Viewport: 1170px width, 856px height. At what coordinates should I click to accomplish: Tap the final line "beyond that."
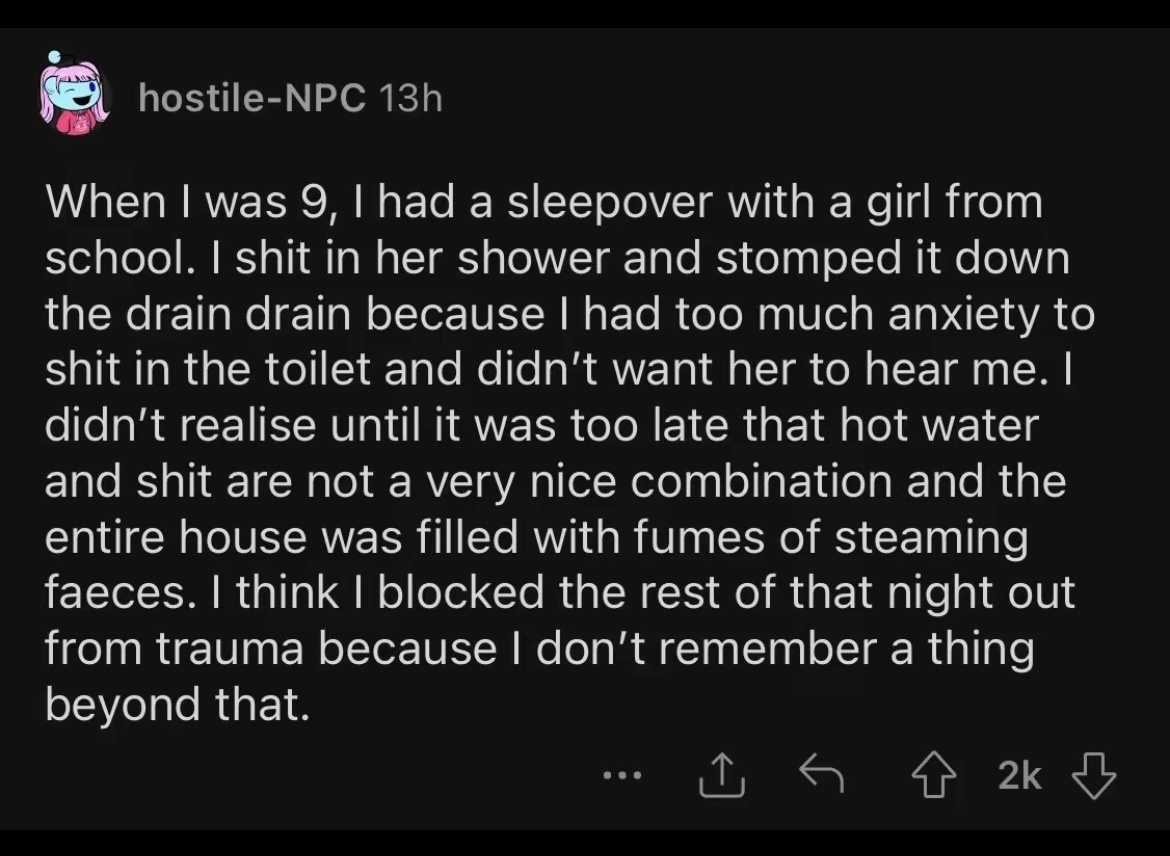tap(177, 705)
